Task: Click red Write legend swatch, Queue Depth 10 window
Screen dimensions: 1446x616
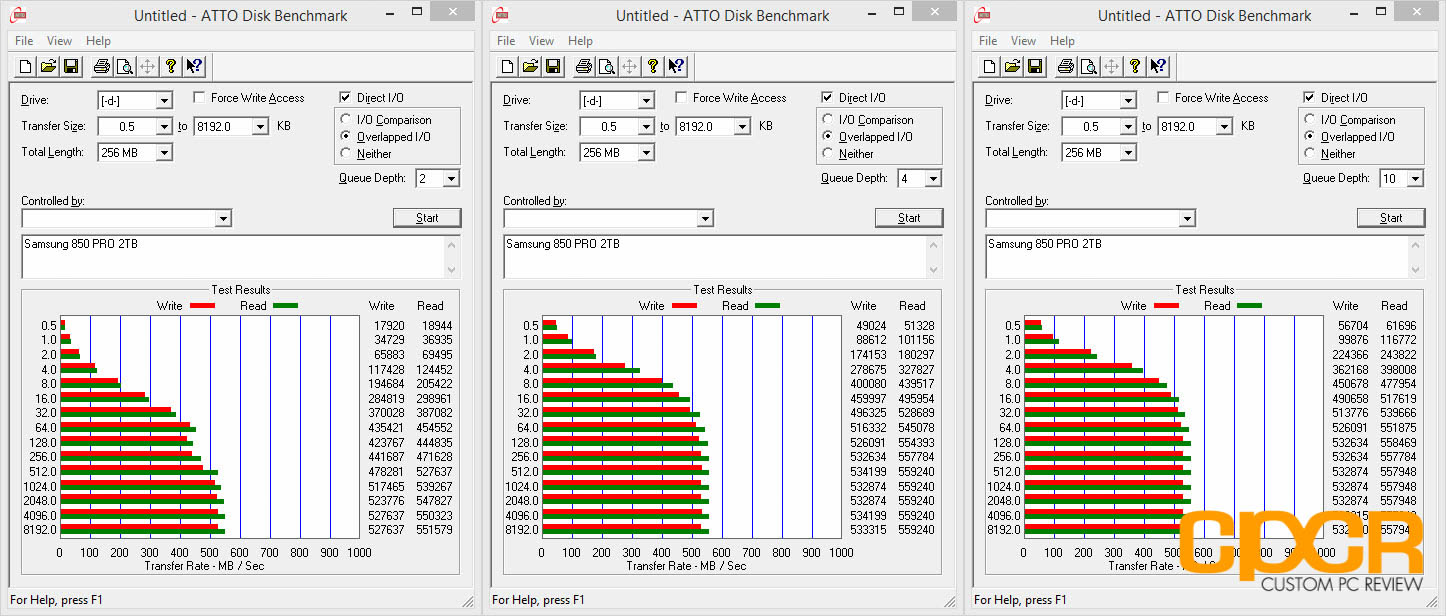Action: coord(1166,306)
